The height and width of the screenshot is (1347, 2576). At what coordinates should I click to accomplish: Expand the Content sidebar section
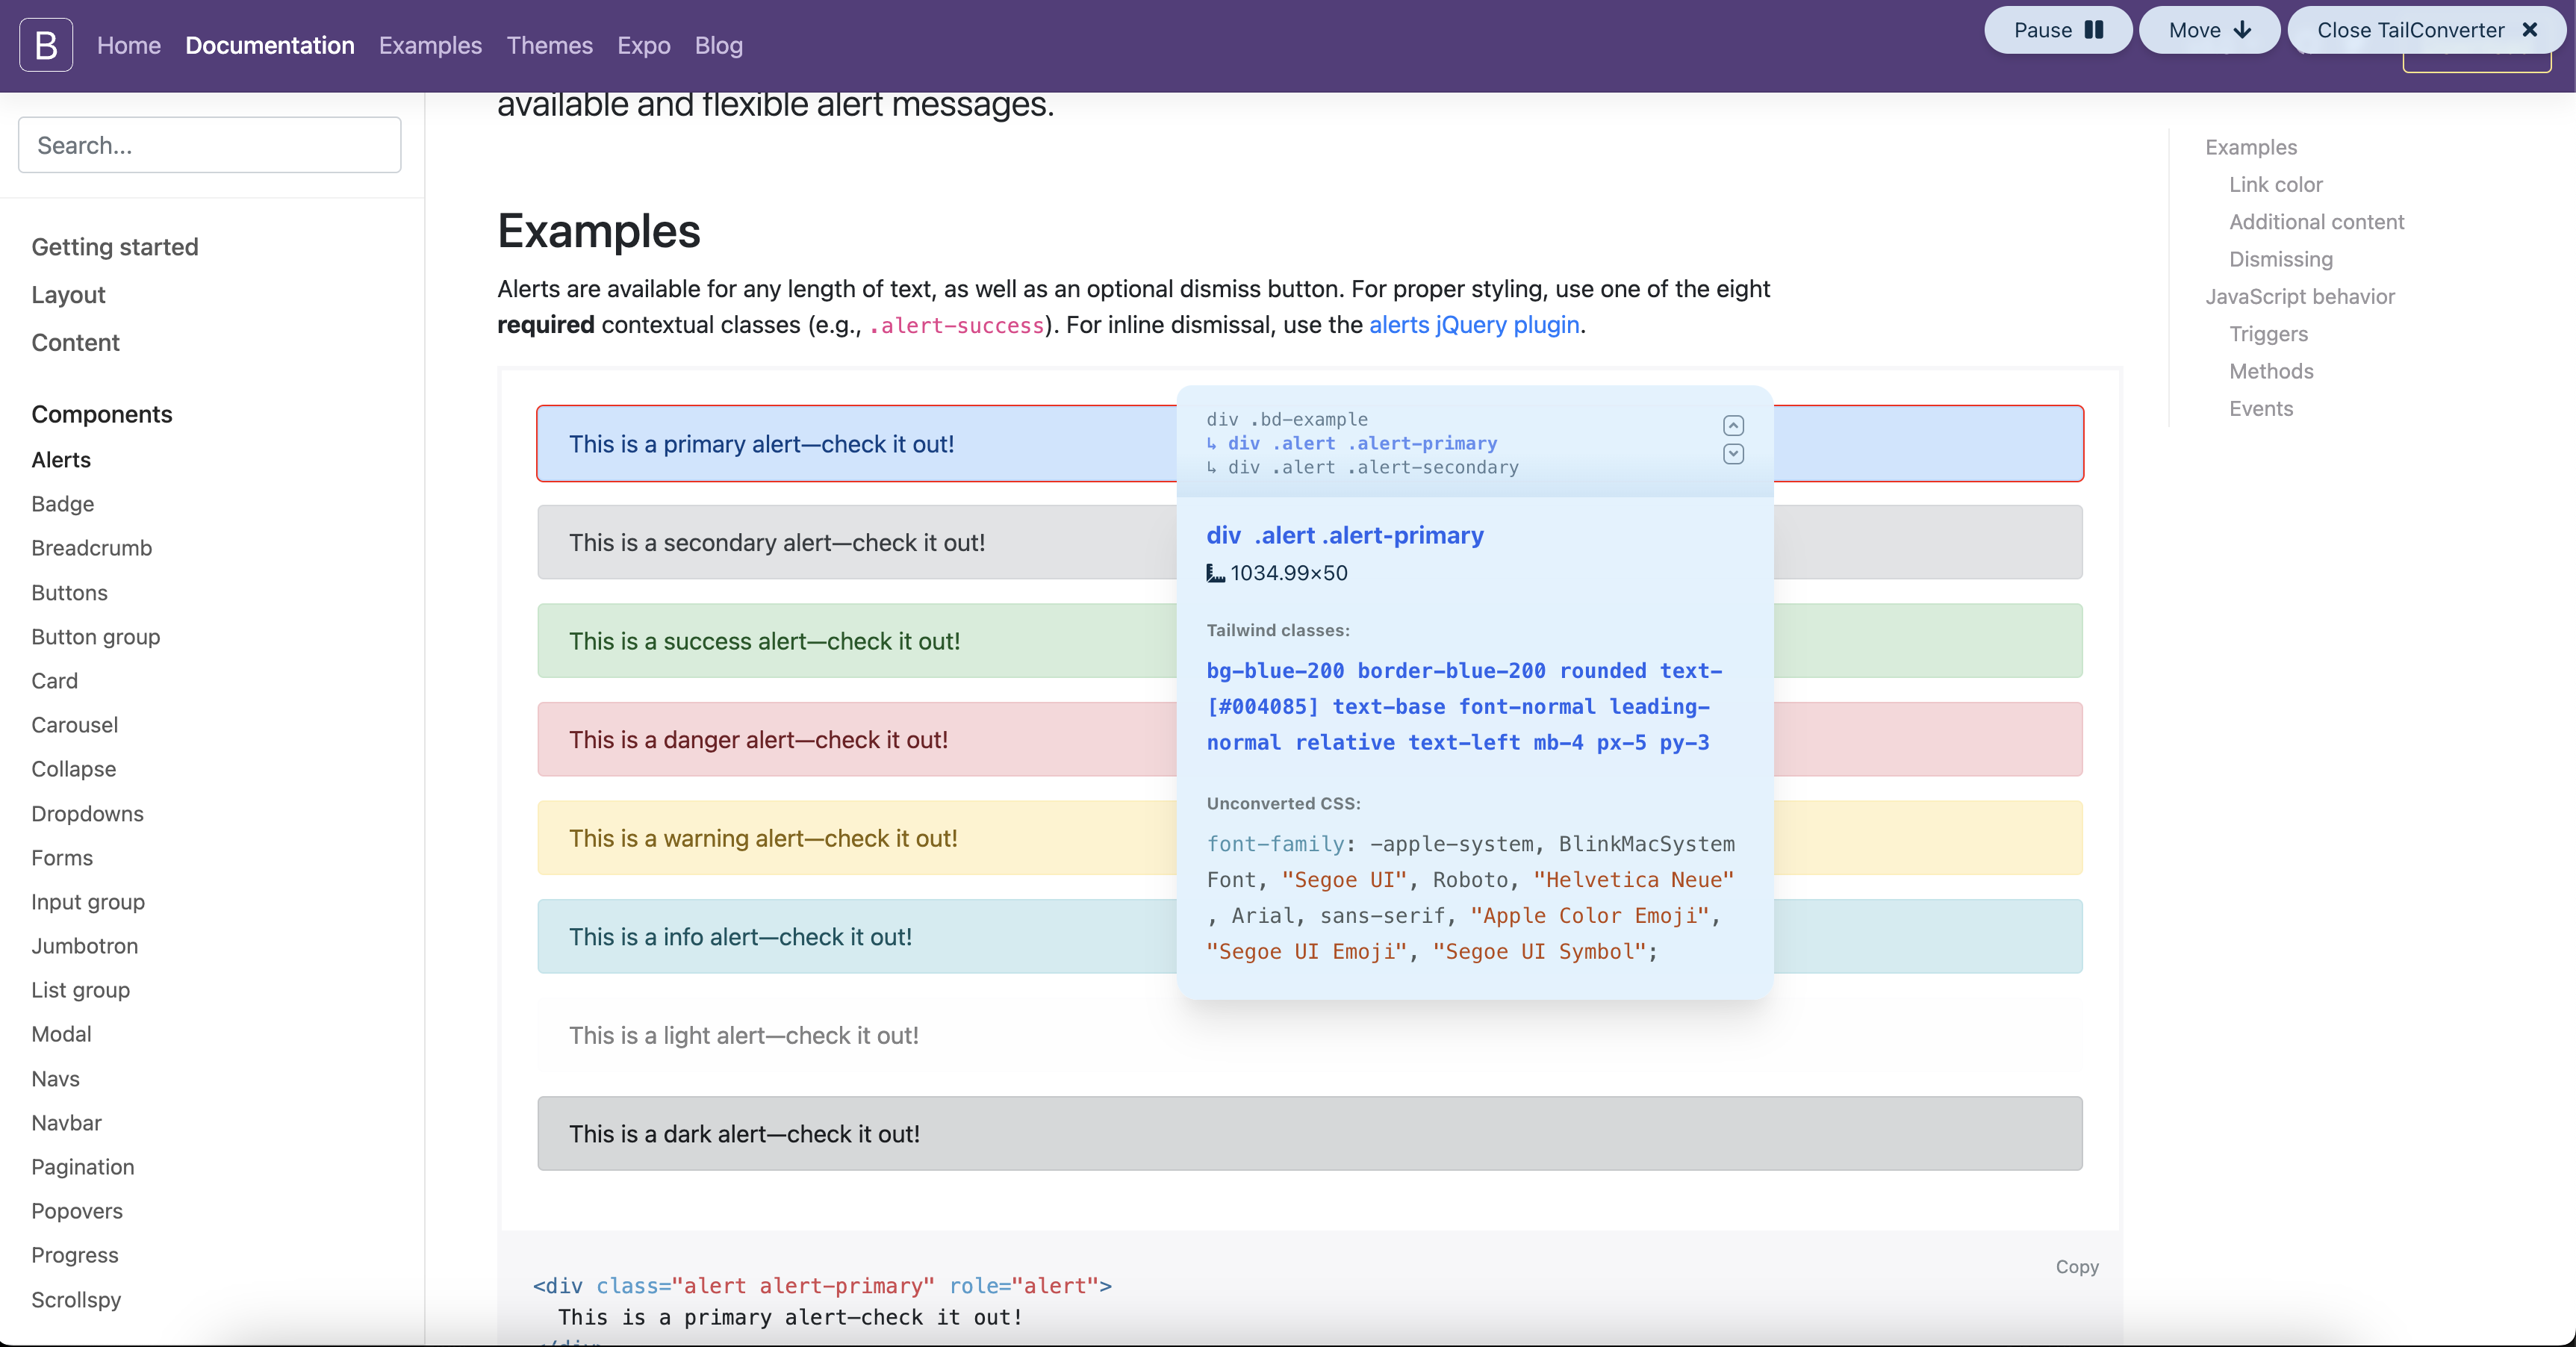tap(75, 343)
